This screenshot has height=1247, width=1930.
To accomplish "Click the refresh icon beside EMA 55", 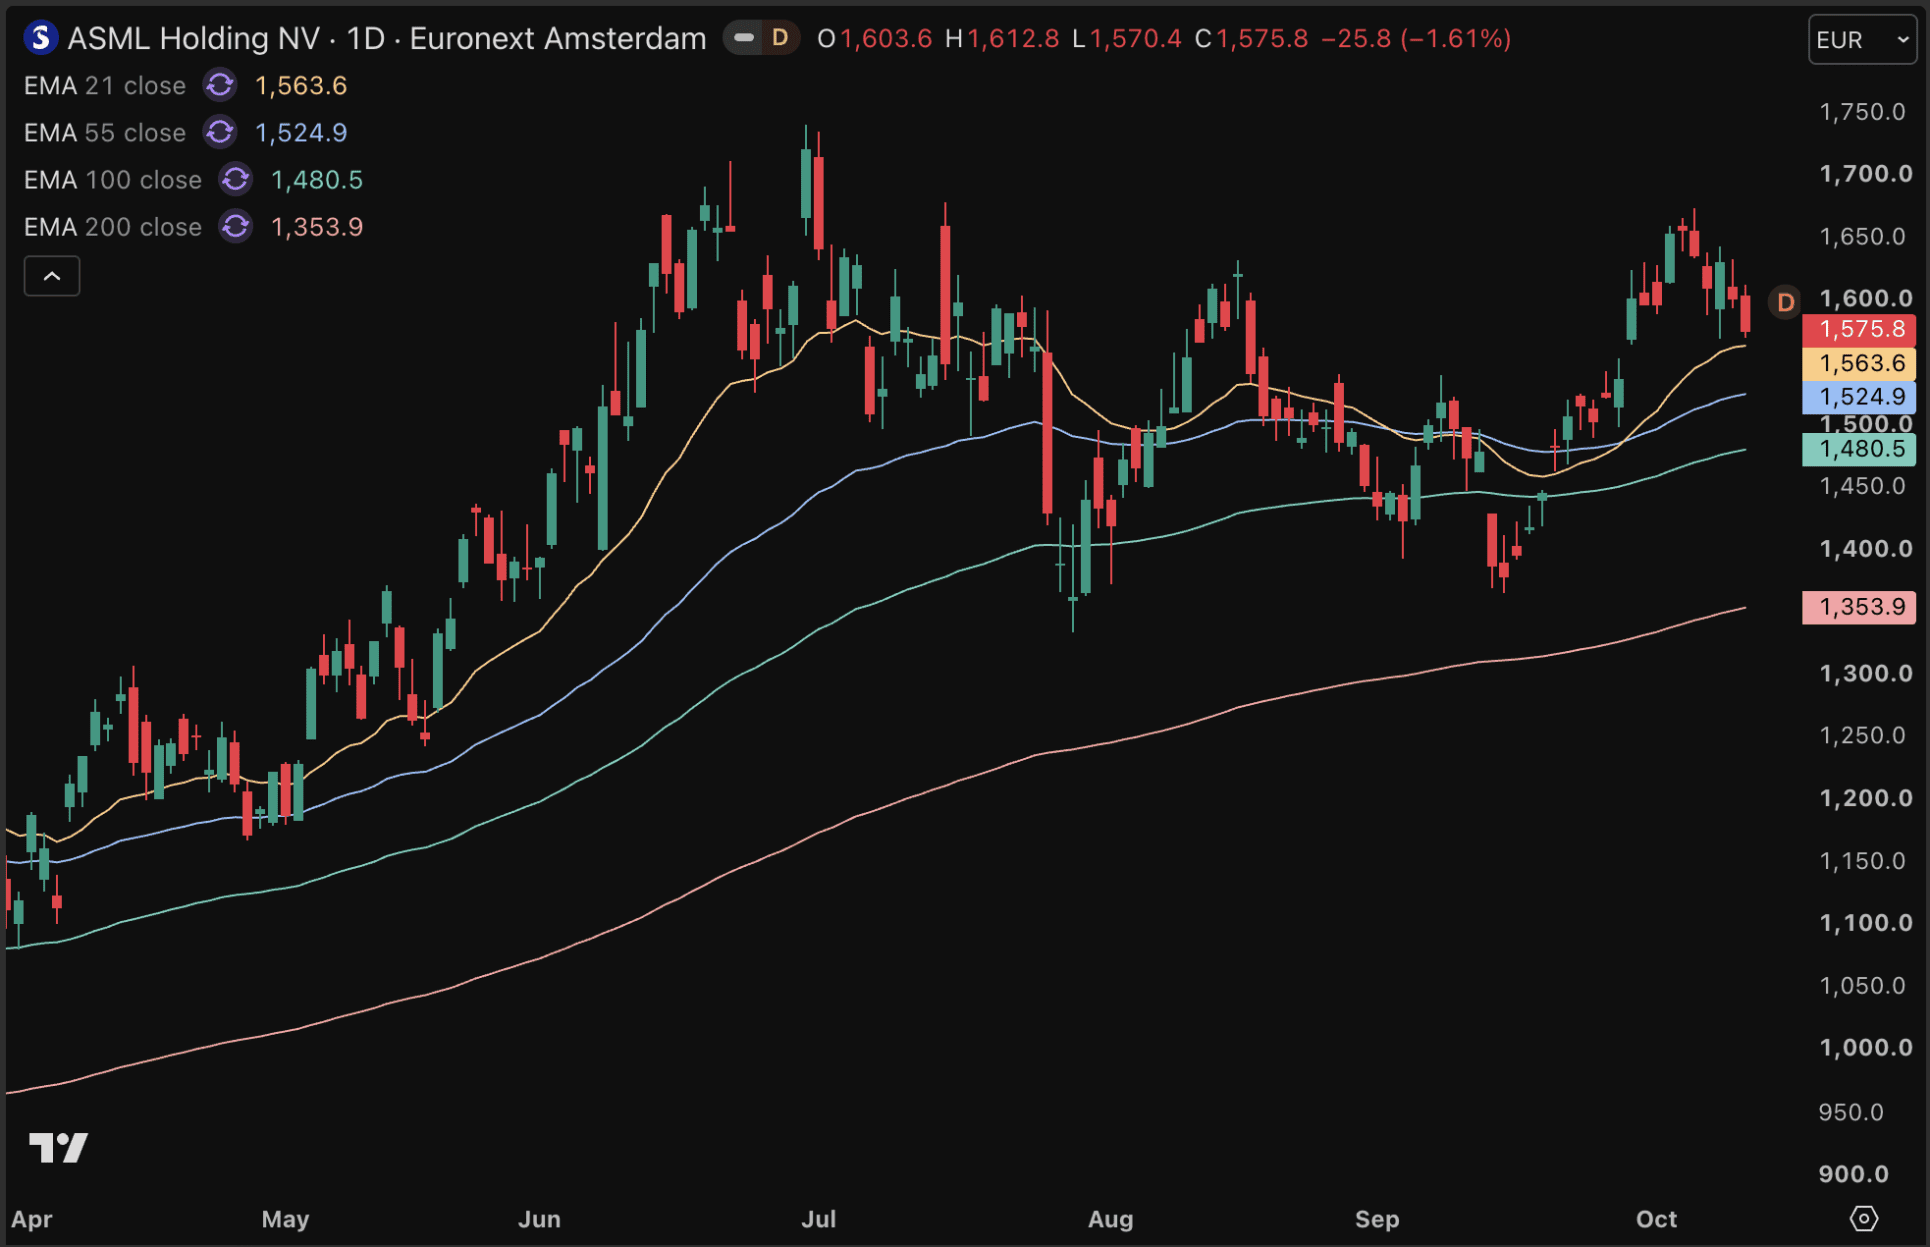I will point(220,132).
